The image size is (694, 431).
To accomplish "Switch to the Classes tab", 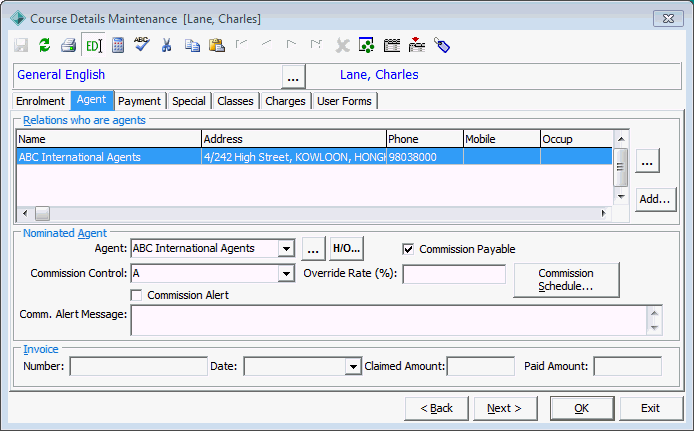I will tap(235, 101).
